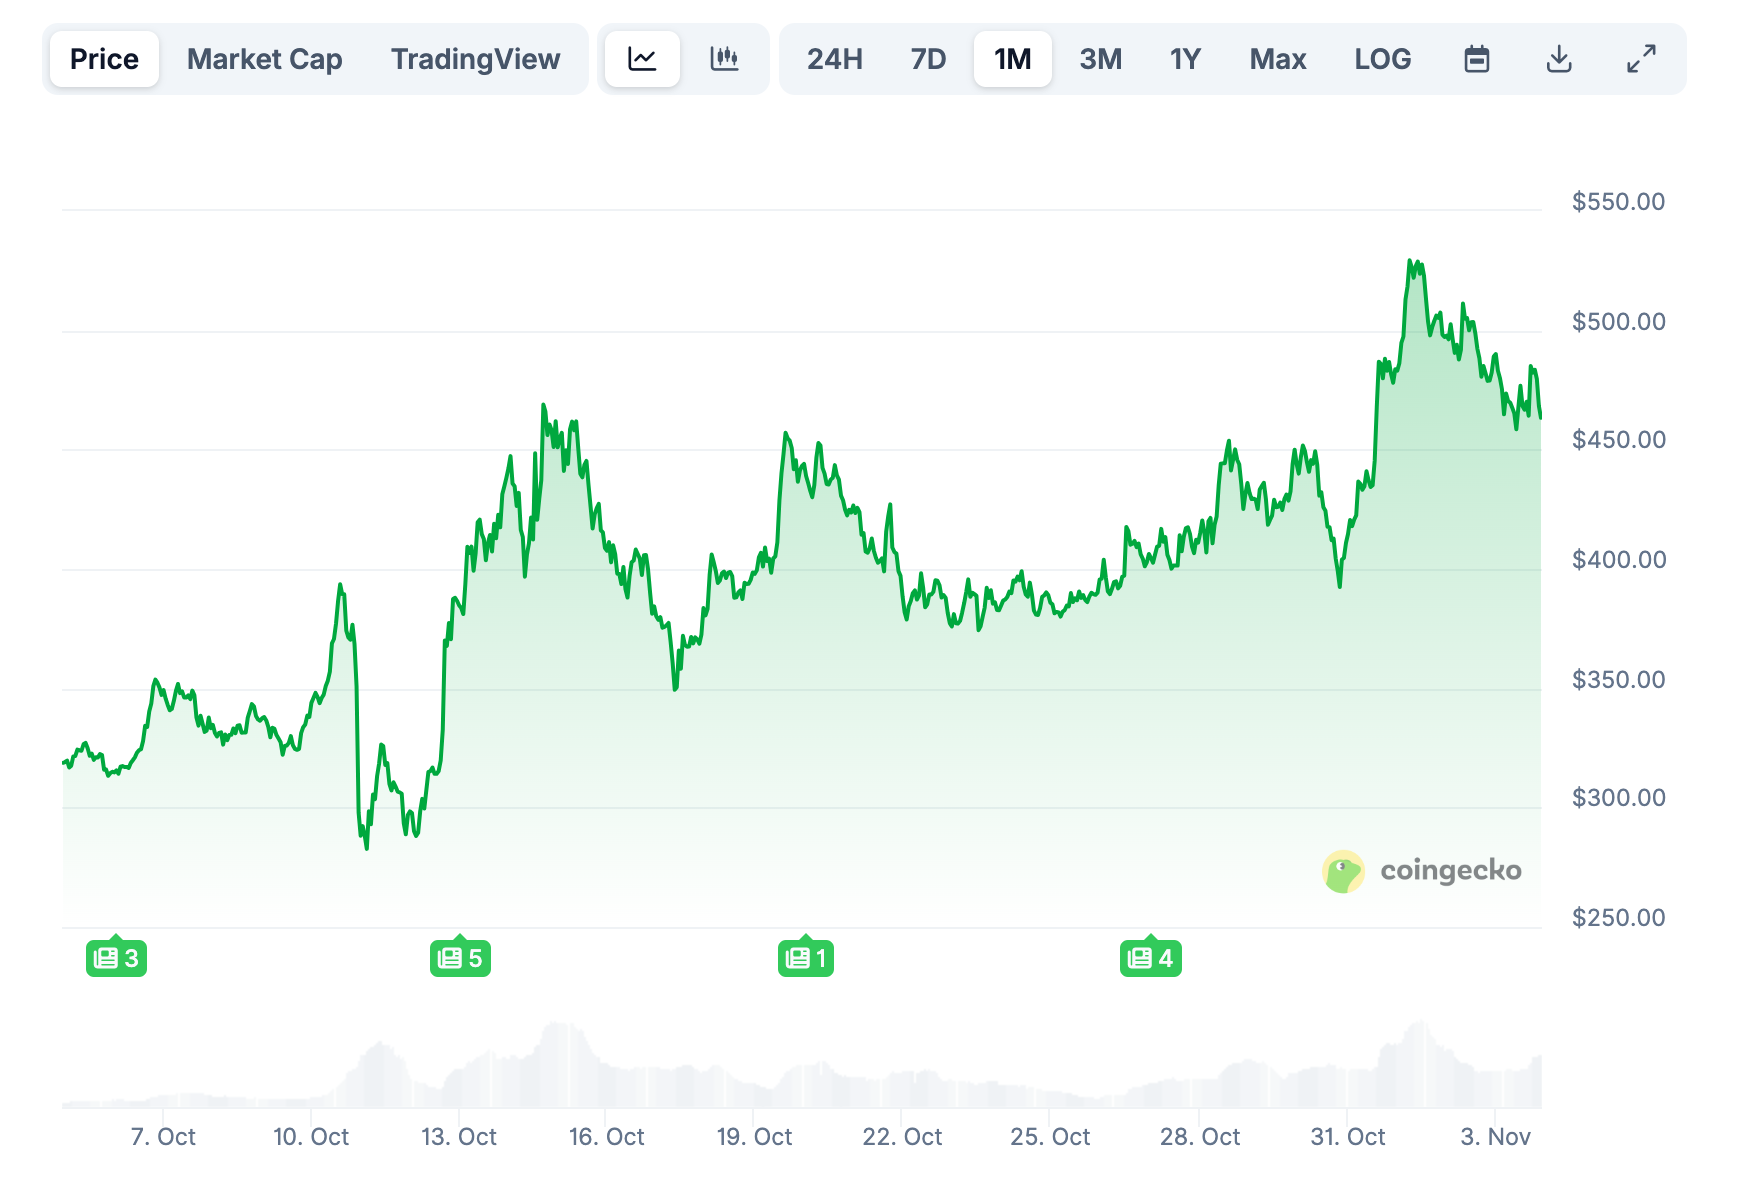The image size is (1742, 1186).
Task: Open the news marker showing 1 article
Action: pyautogui.click(x=805, y=958)
